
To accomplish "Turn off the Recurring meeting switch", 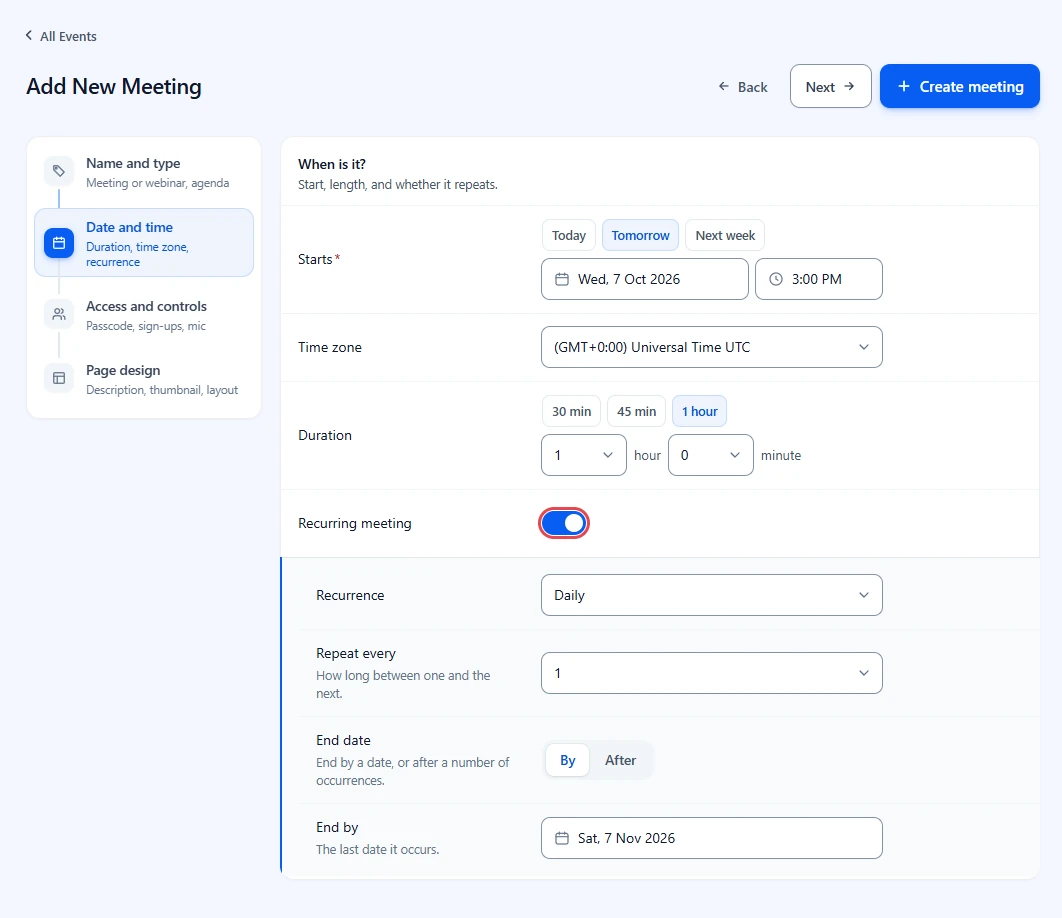I will [x=564, y=523].
